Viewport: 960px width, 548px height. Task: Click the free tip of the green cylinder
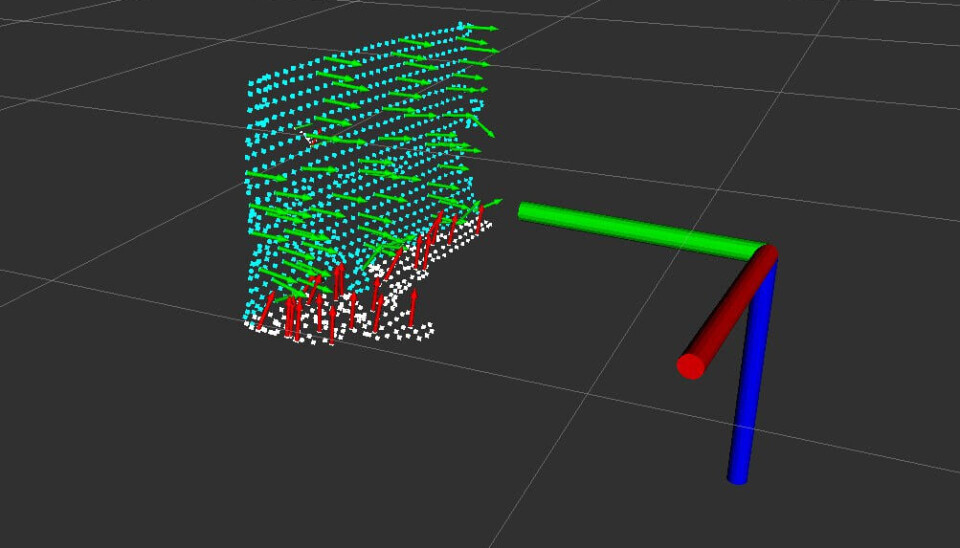524,210
